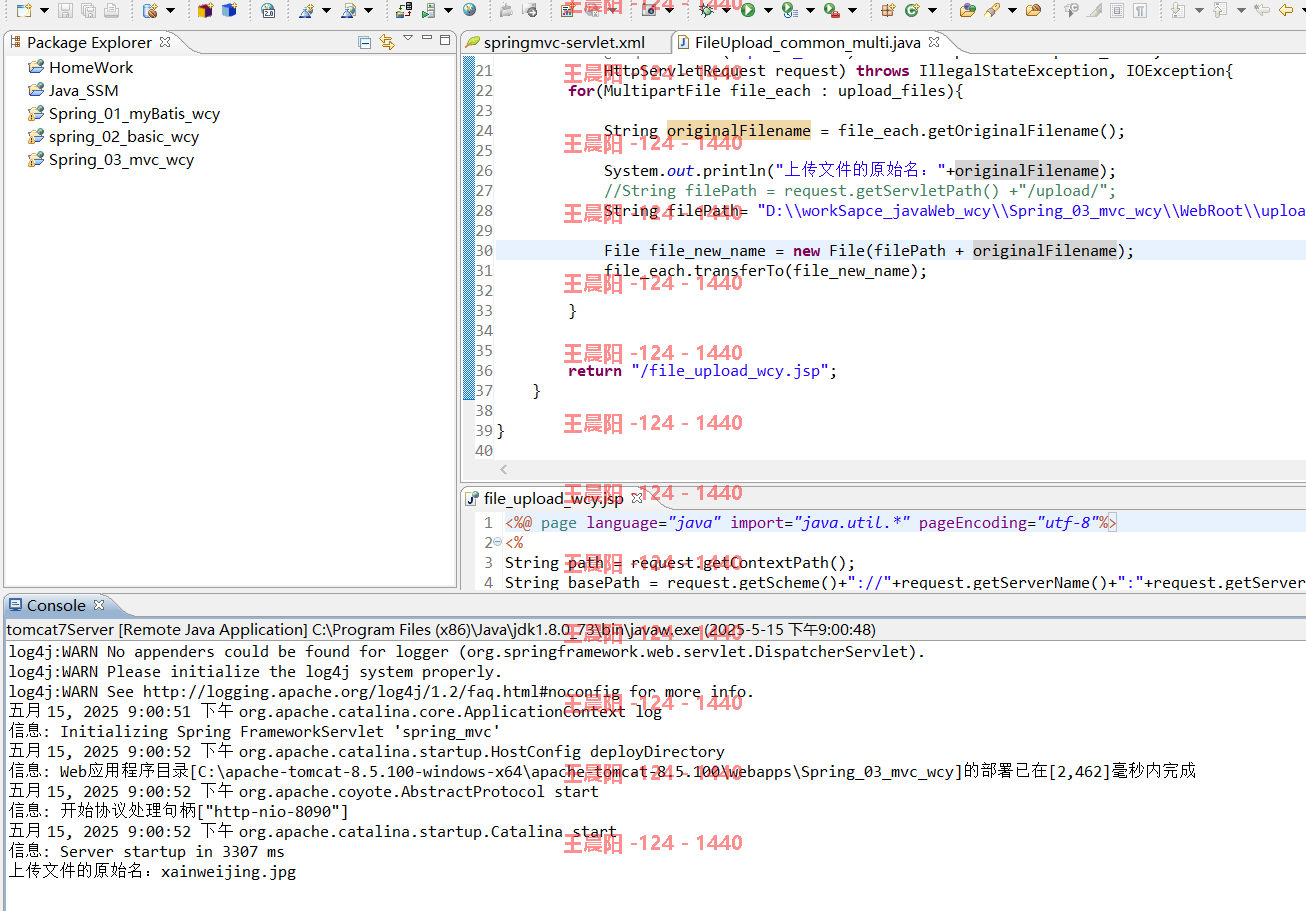
Task: Close the file_upload_wcy.jsp tab
Action: 637,497
